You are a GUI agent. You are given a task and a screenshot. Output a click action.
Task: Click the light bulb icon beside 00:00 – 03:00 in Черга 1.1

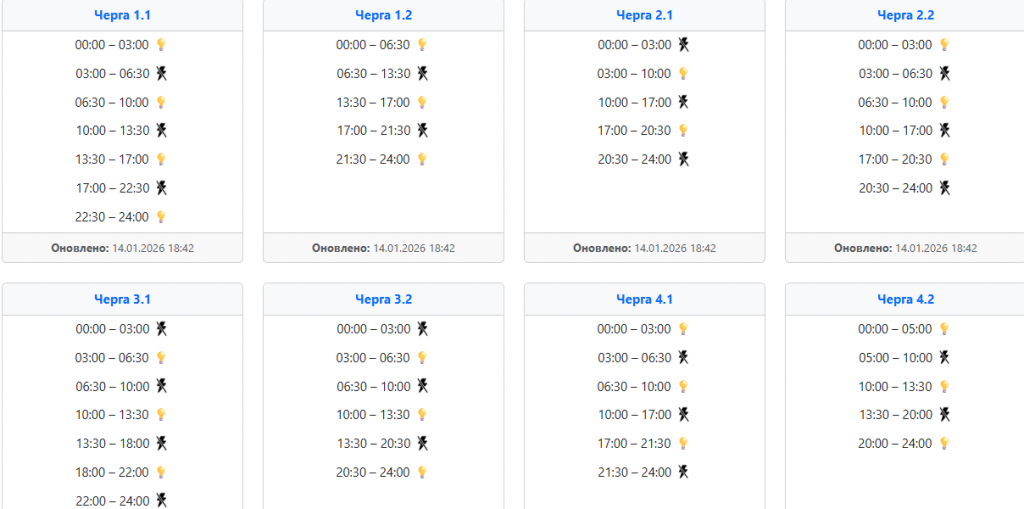click(161, 45)
